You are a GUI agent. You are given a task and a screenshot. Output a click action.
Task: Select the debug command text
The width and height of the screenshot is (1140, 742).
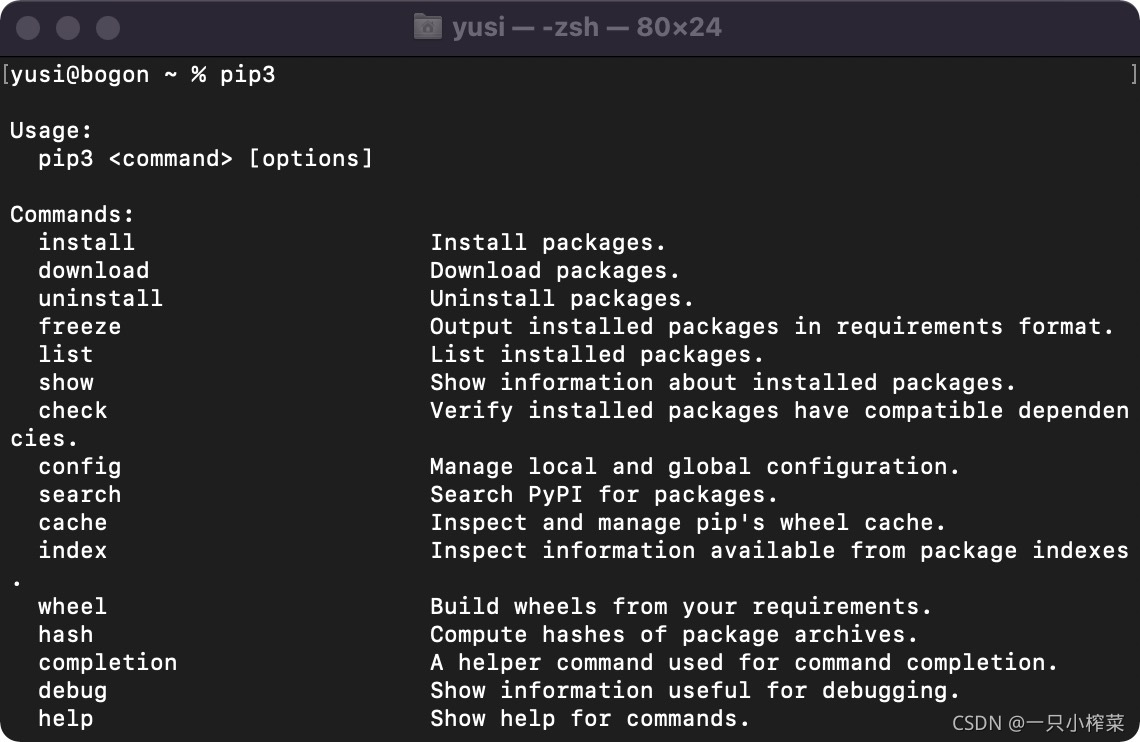[x=72, y=690]
